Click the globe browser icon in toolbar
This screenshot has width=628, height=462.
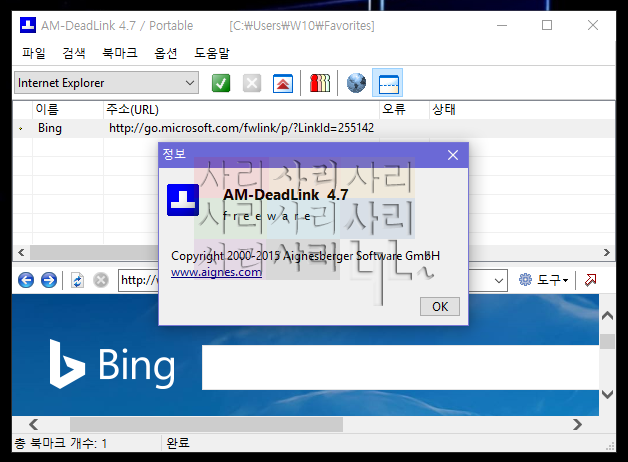point(356,83)
